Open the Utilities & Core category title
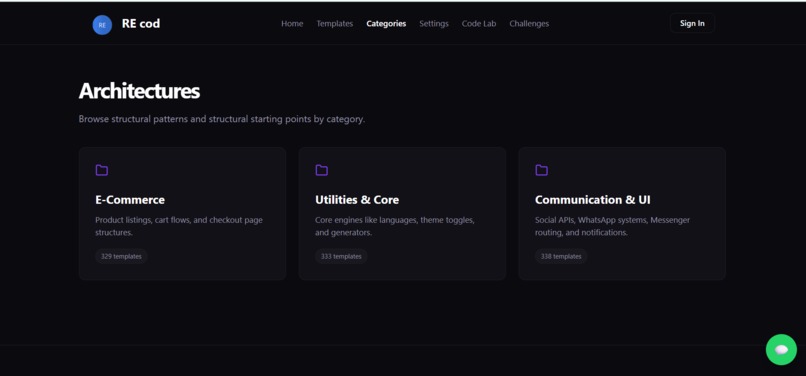Image resolution: width=806 pixels, height=376 pixels. pyautogui.click(x=357, y=200)
